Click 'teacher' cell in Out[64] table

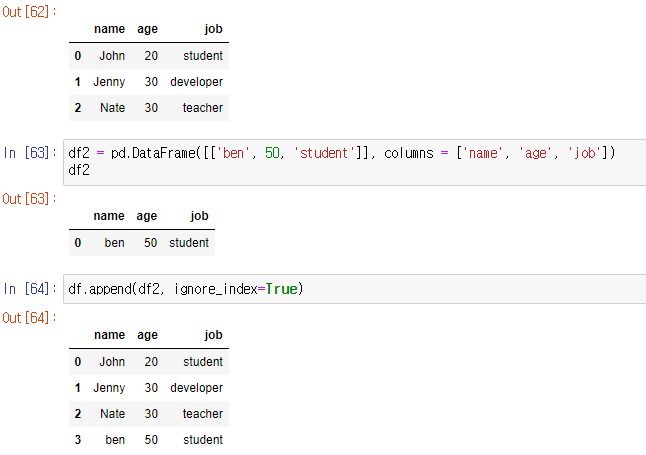click(203, 414)
